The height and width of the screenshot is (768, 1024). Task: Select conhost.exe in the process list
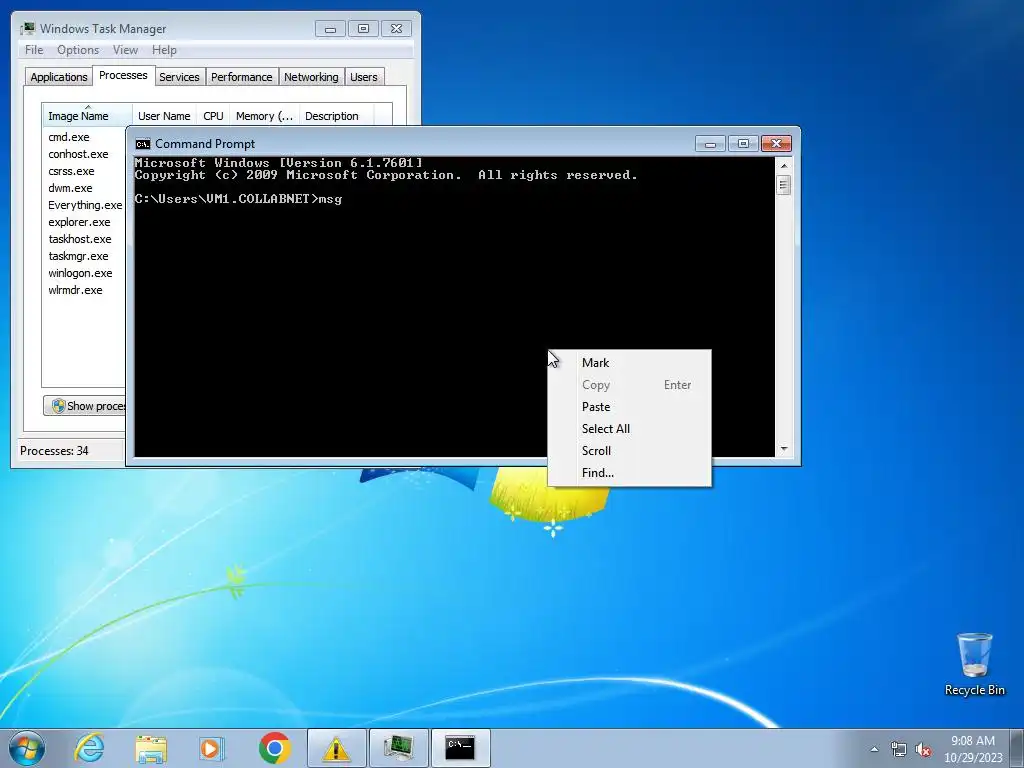click(x=78, y=154)
